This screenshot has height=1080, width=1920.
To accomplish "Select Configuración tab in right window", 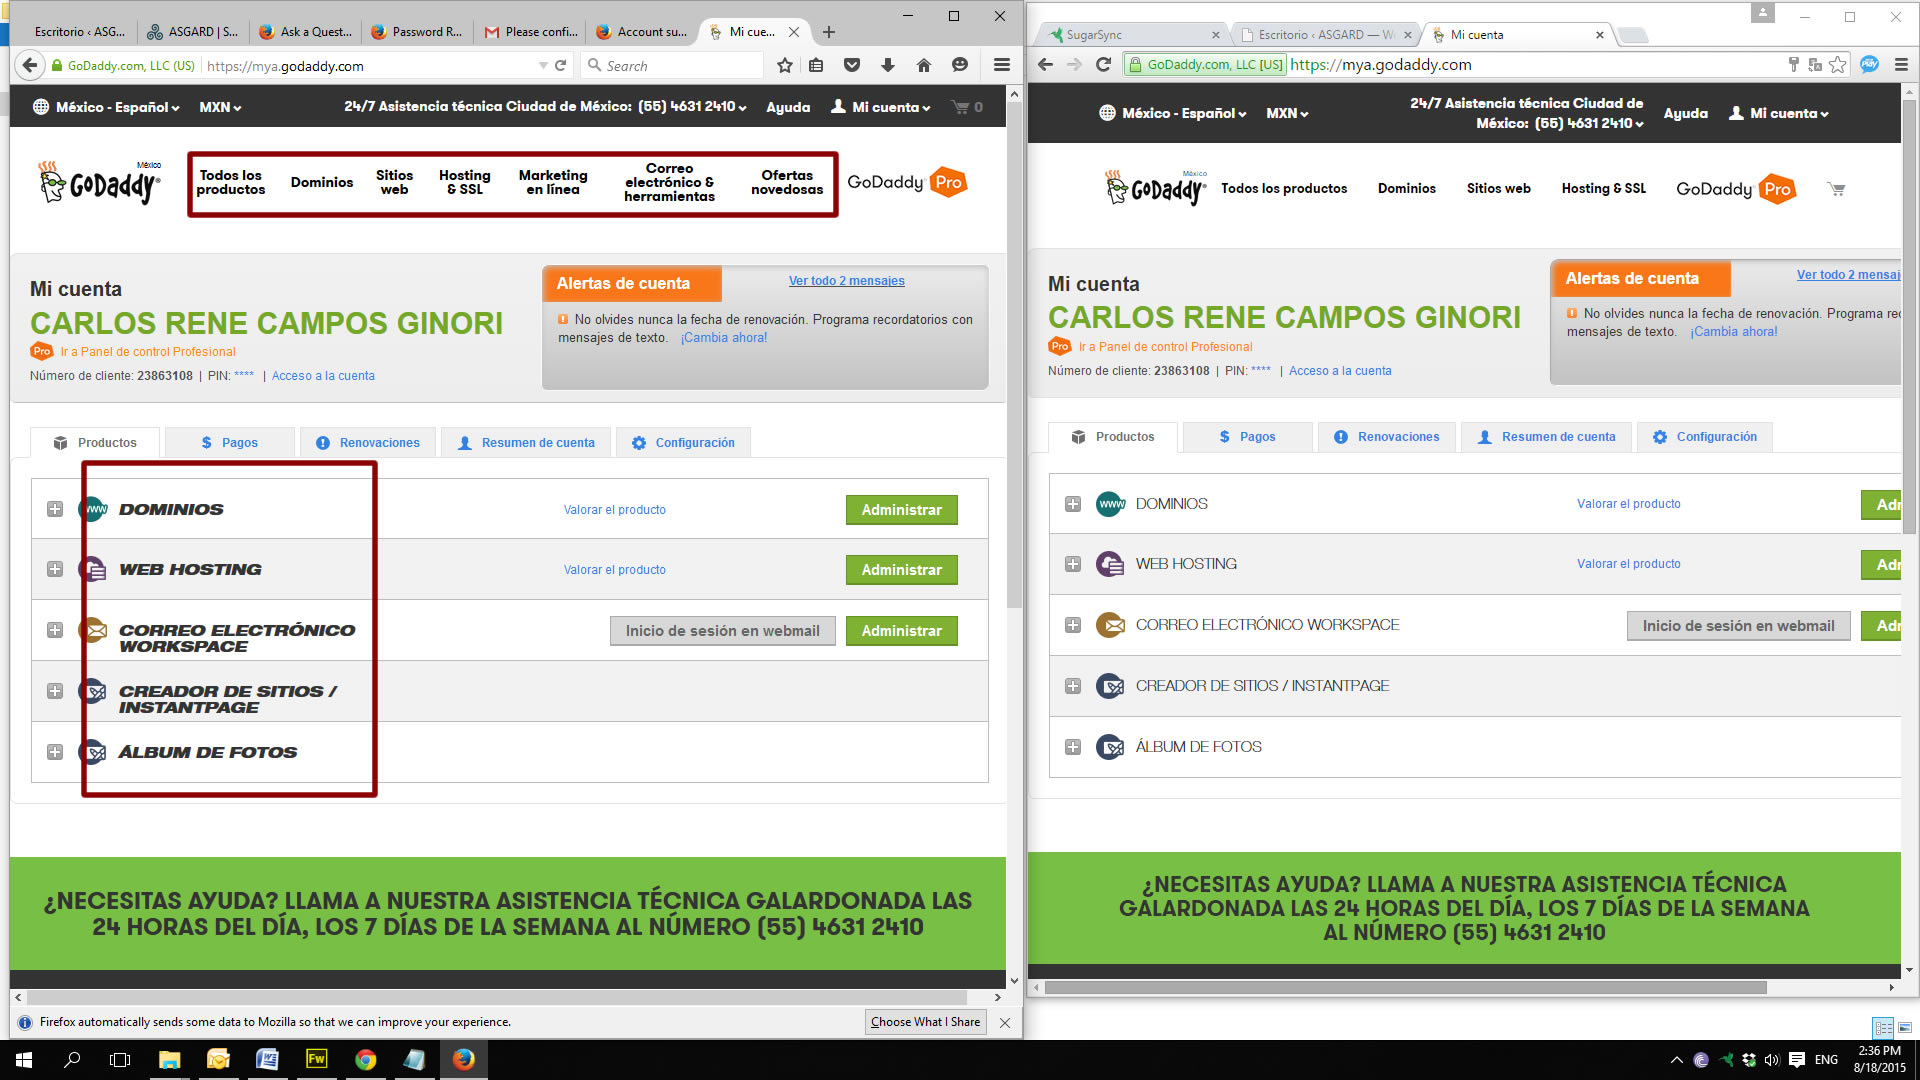I will pyautogui.click(x=1705, y=437).
